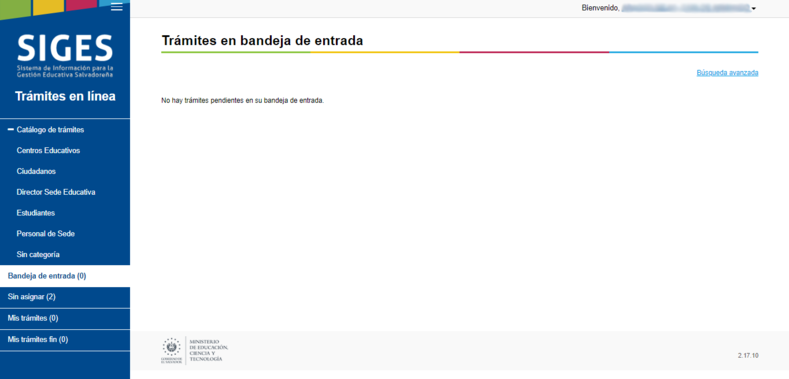This screenshot has width=789, height=379.
Task: Select Director Sede Educativa category
Action: [56, 192]
